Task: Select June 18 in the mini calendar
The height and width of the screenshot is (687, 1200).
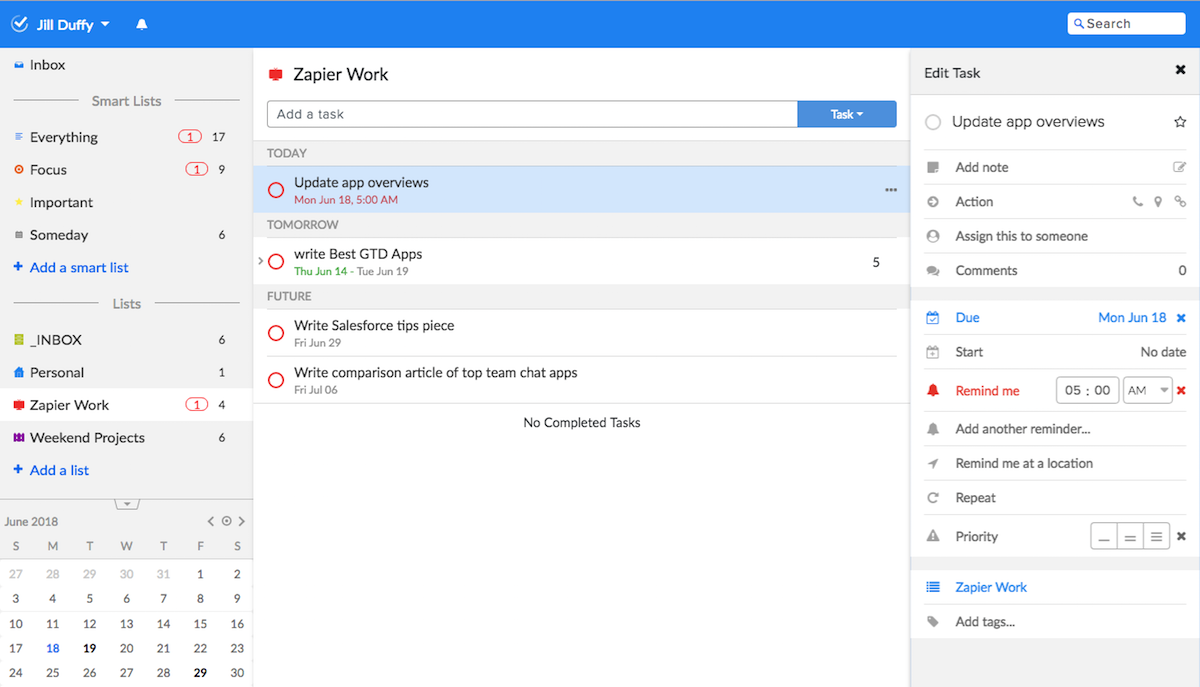Action: click(x=52, y=648)
